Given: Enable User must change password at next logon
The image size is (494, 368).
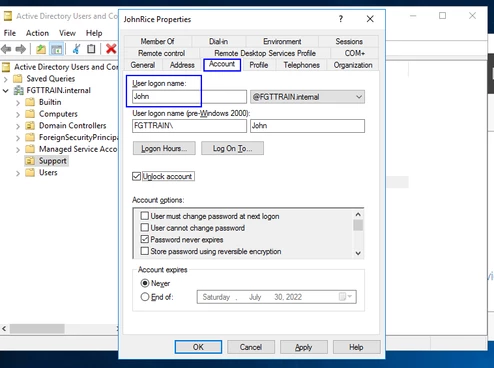Looking at the screenshot, I should point(144,216).
